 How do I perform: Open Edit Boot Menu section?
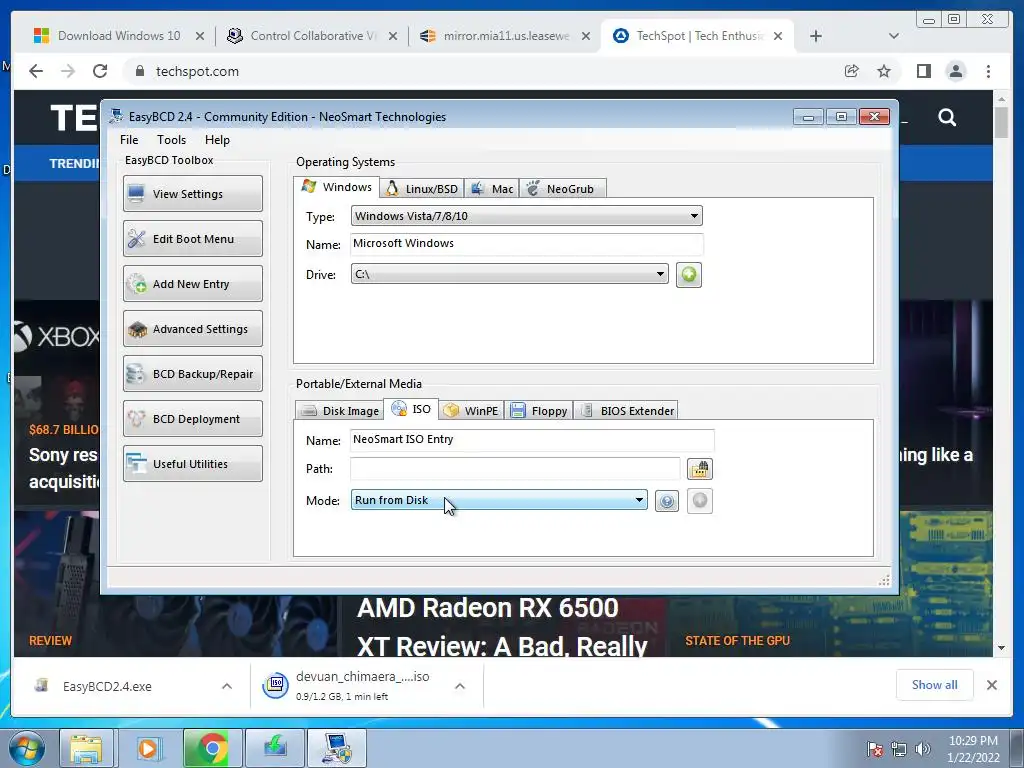[193, 238]
